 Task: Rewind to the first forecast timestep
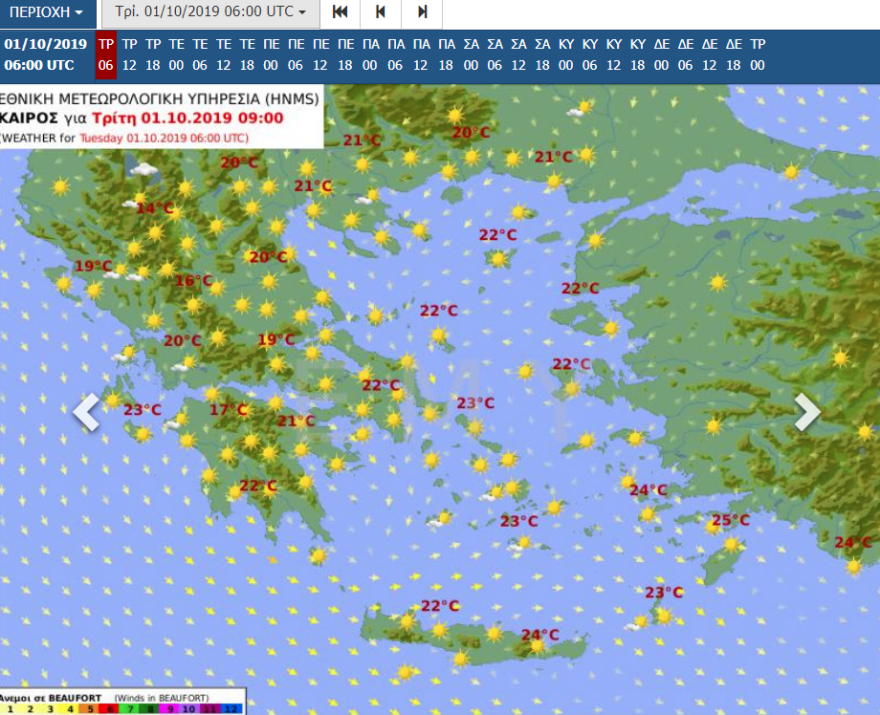340,14
